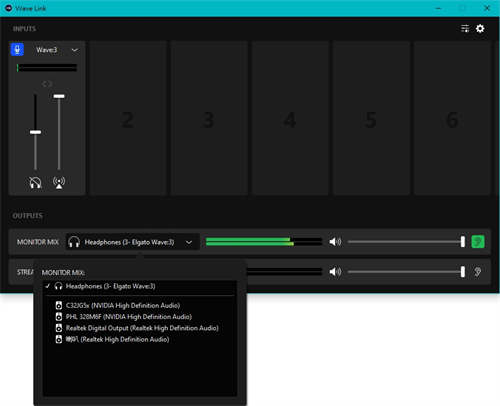
Task: Click the Wave:3 stream volume fader handle
Action: (59, 96)
